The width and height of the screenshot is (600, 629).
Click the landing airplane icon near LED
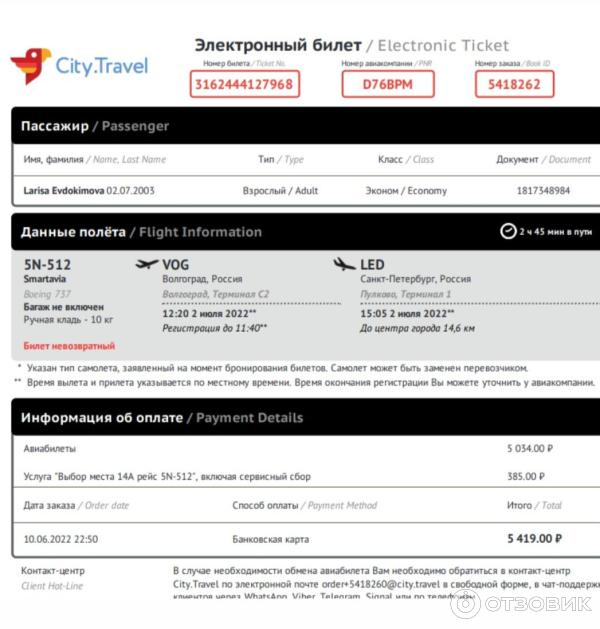click(344, 264)
